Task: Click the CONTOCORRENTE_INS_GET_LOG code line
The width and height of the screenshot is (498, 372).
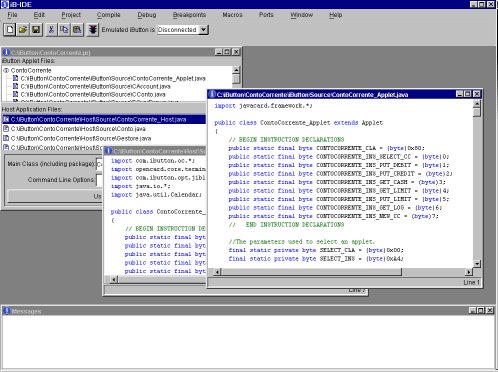Action: tap(335, 208)
